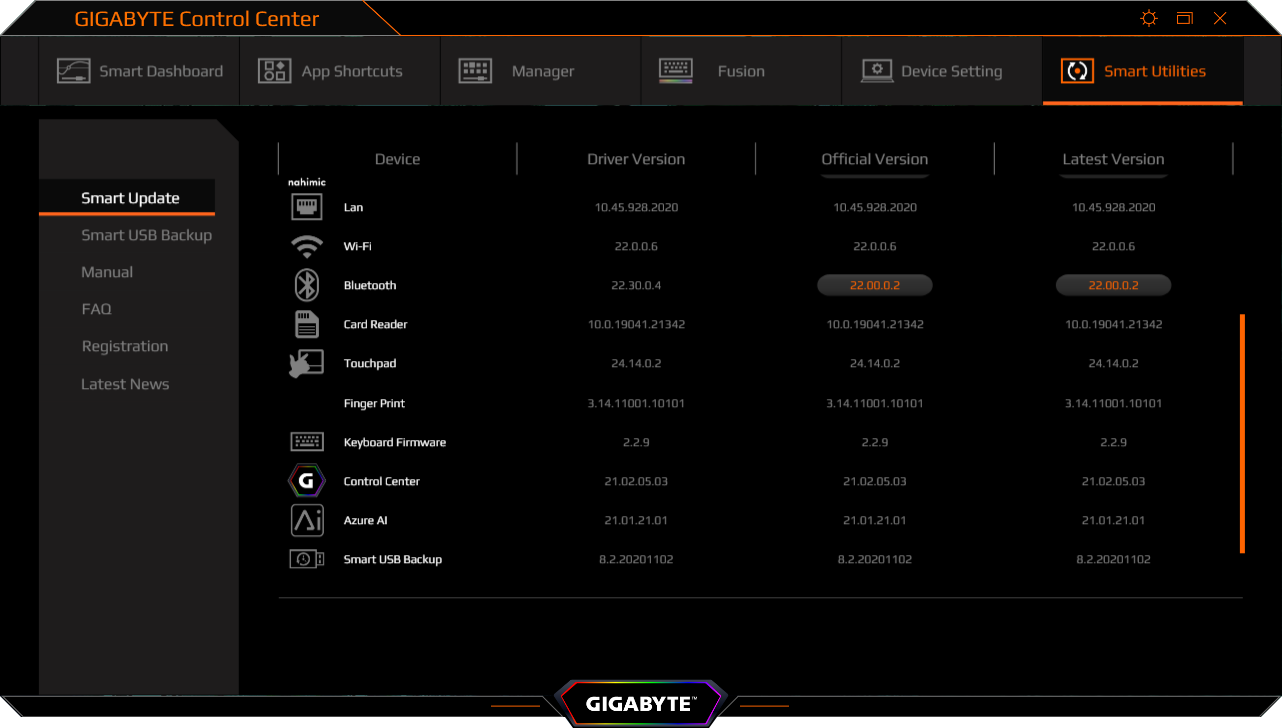Image resolution: width=1282 pixels, height=728 pixels.
Task: Click the vertical scrollbar of driver list
Action: [1242, 434]
